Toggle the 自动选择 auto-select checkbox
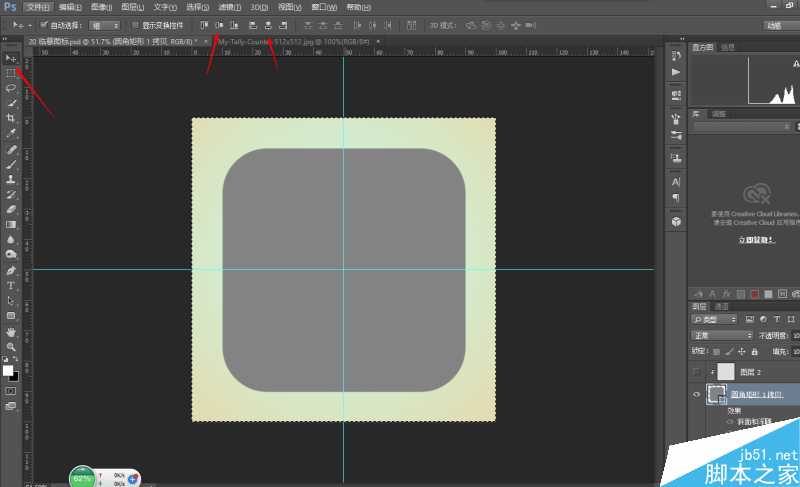This screenshot has width=800, height=487. pos(46,25)
